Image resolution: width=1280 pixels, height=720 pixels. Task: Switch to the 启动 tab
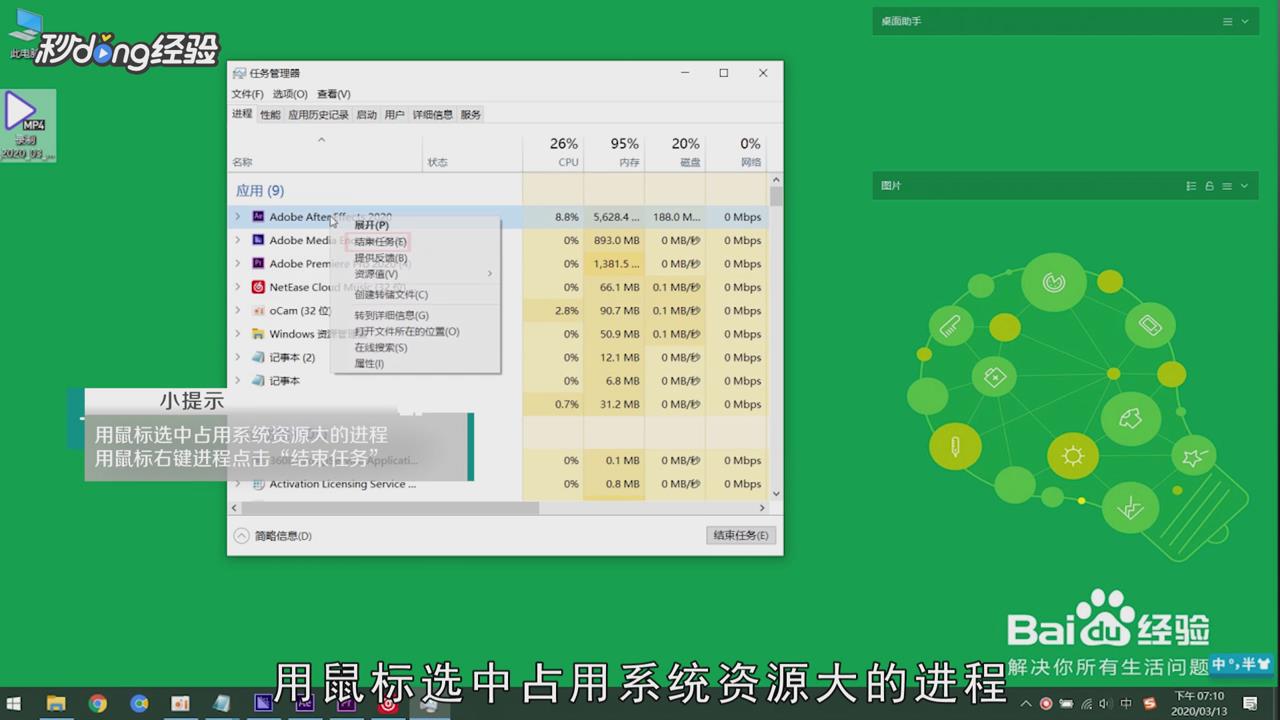tap(367, 115)
